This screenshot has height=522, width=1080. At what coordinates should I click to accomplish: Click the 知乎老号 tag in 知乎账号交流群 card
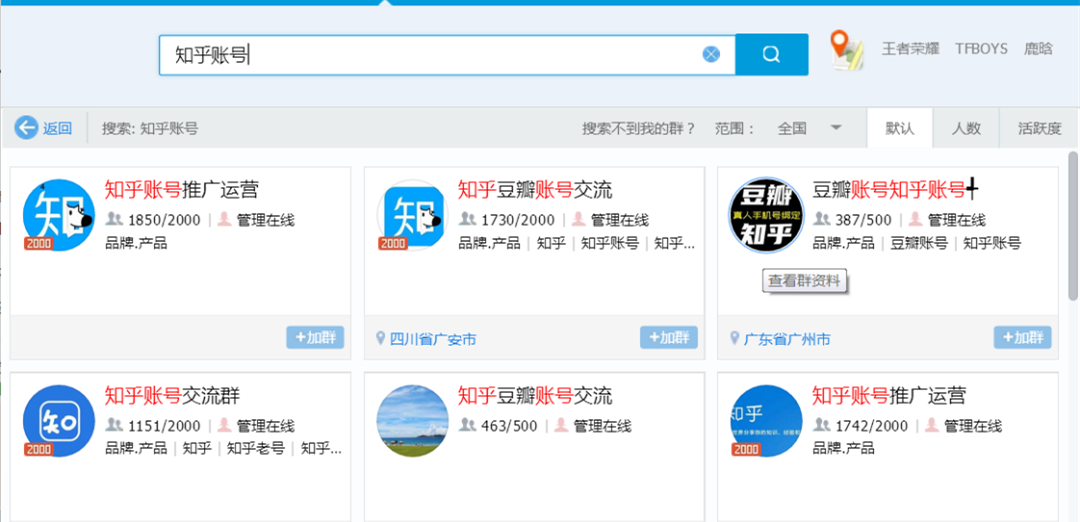click(x=256, y=448)
